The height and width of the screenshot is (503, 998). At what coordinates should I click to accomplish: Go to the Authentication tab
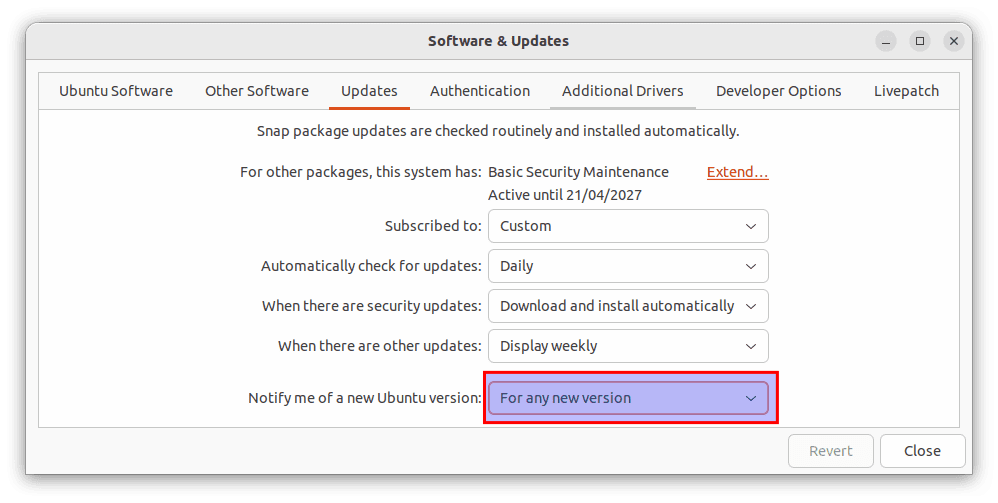click(480, 91)
